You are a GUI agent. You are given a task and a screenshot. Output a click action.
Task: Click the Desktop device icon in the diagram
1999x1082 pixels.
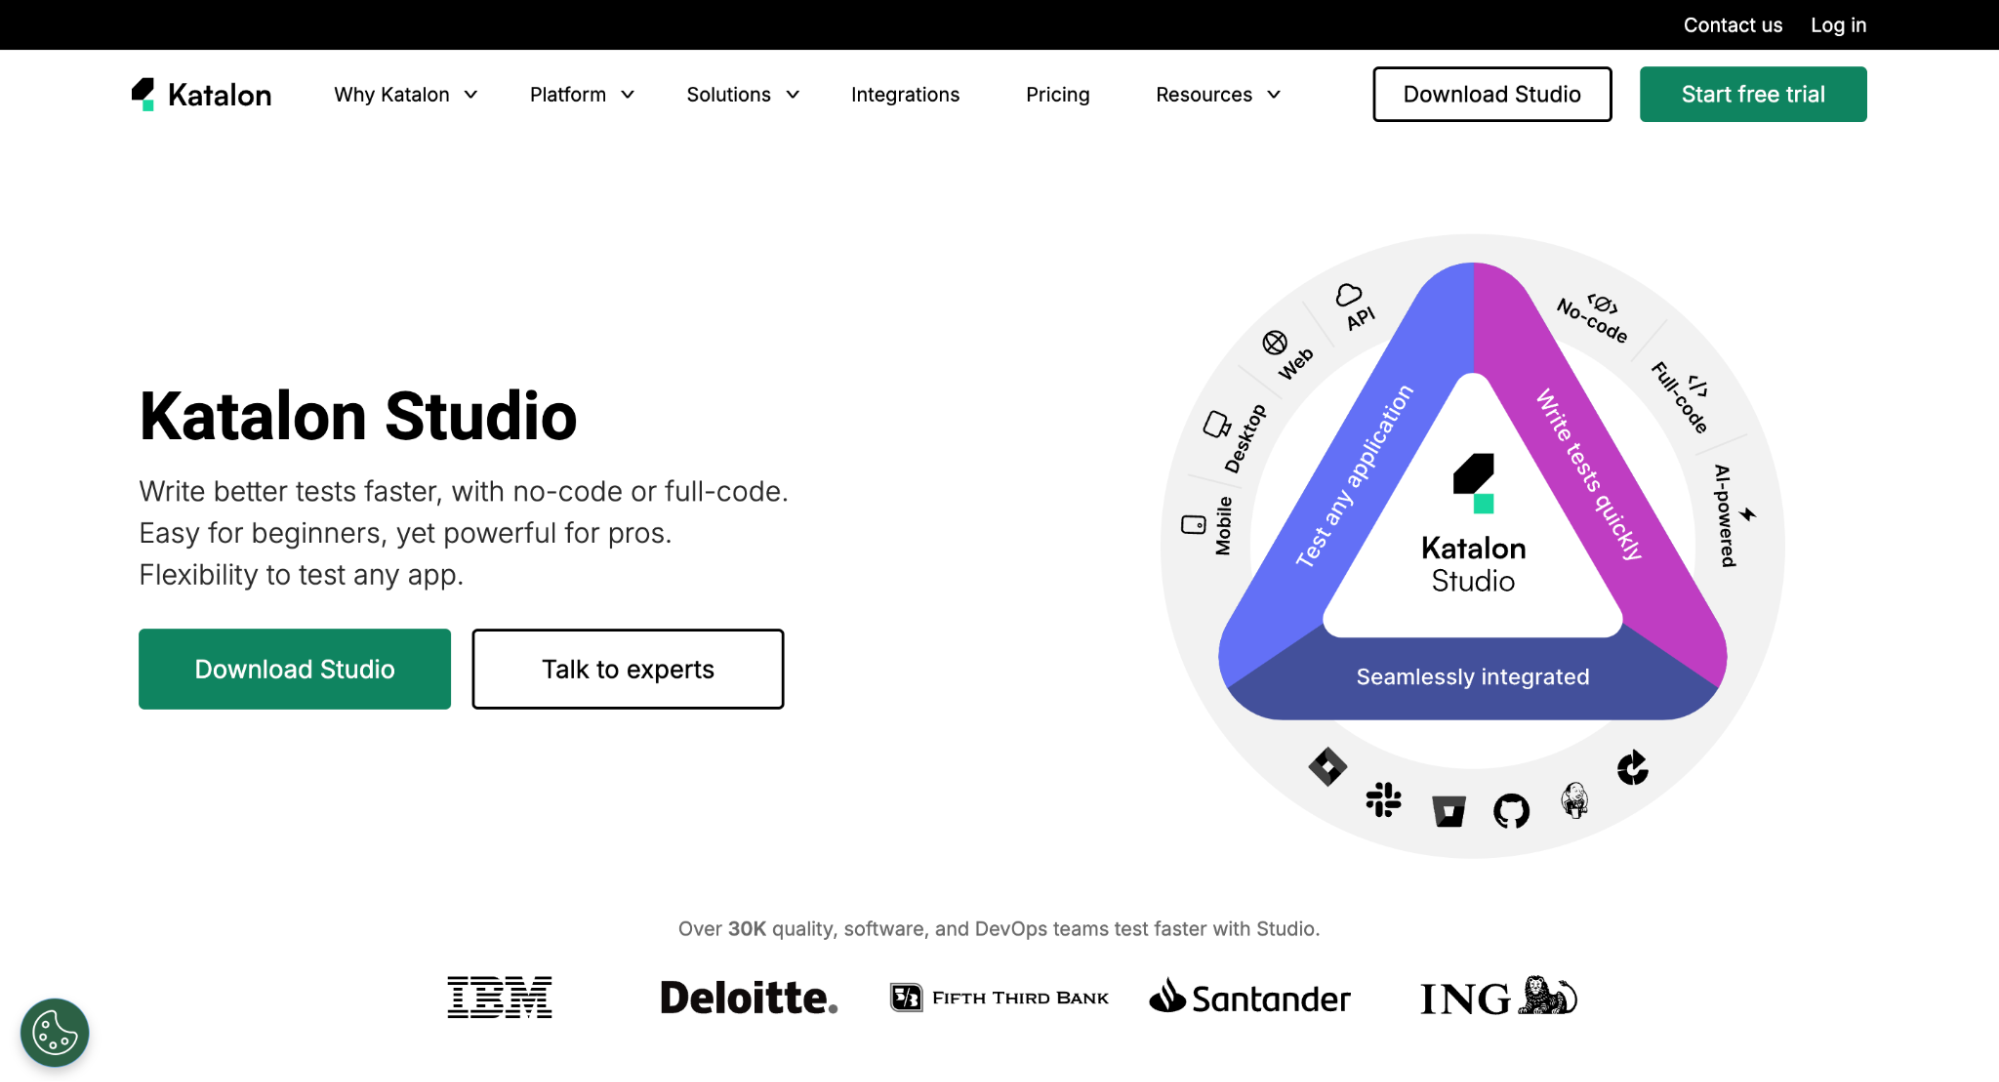[x=1216, y=424]
